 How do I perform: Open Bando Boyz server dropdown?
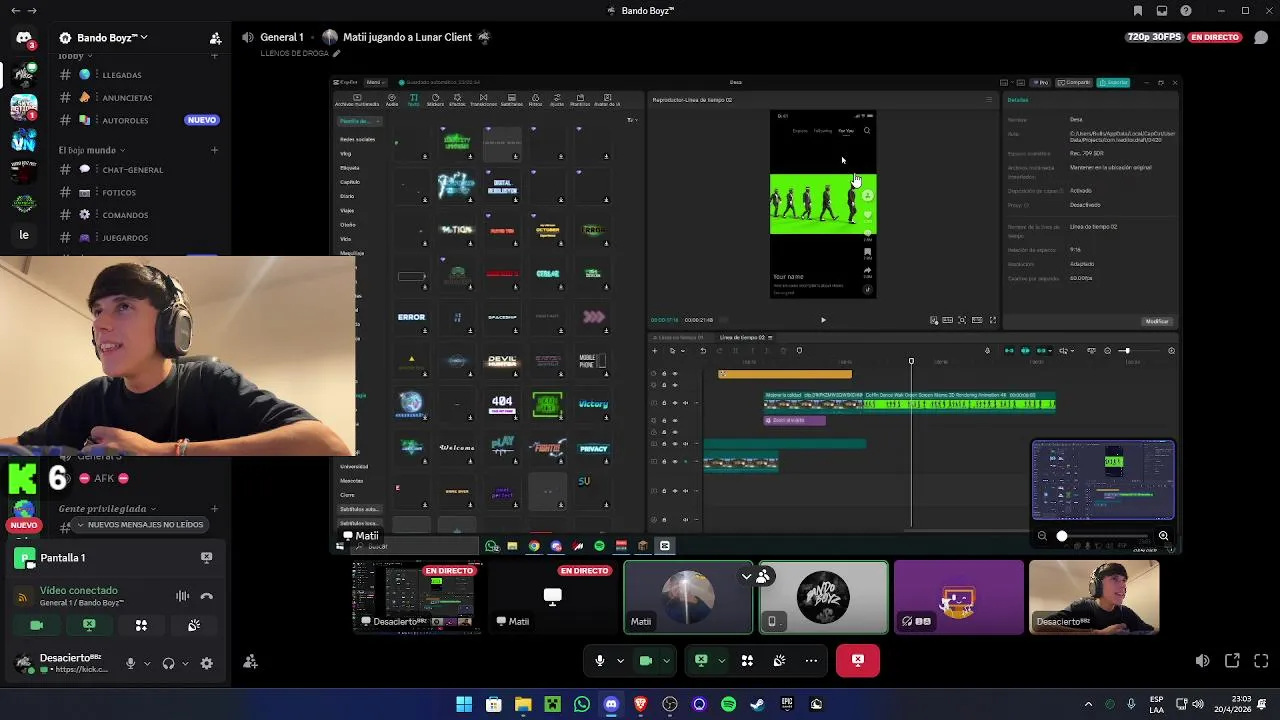point(103,38)
